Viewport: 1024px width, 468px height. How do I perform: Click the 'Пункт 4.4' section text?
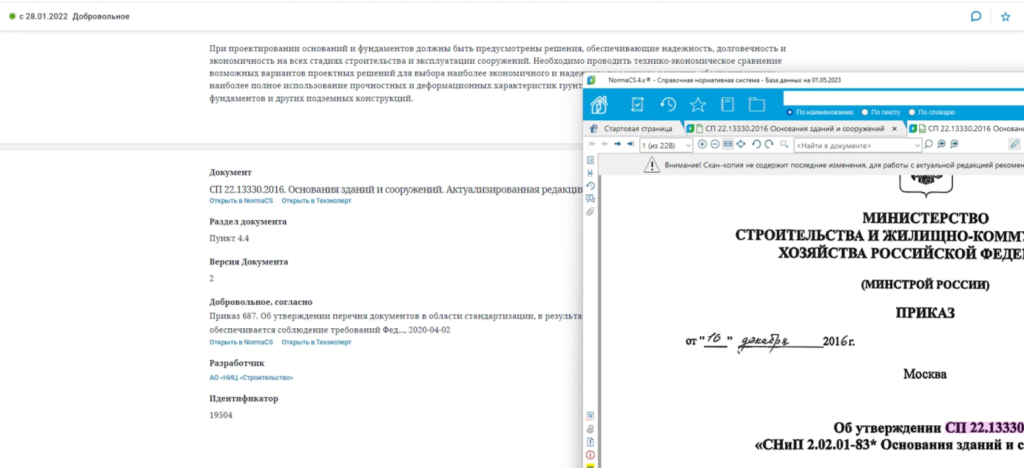coord(229,238)
